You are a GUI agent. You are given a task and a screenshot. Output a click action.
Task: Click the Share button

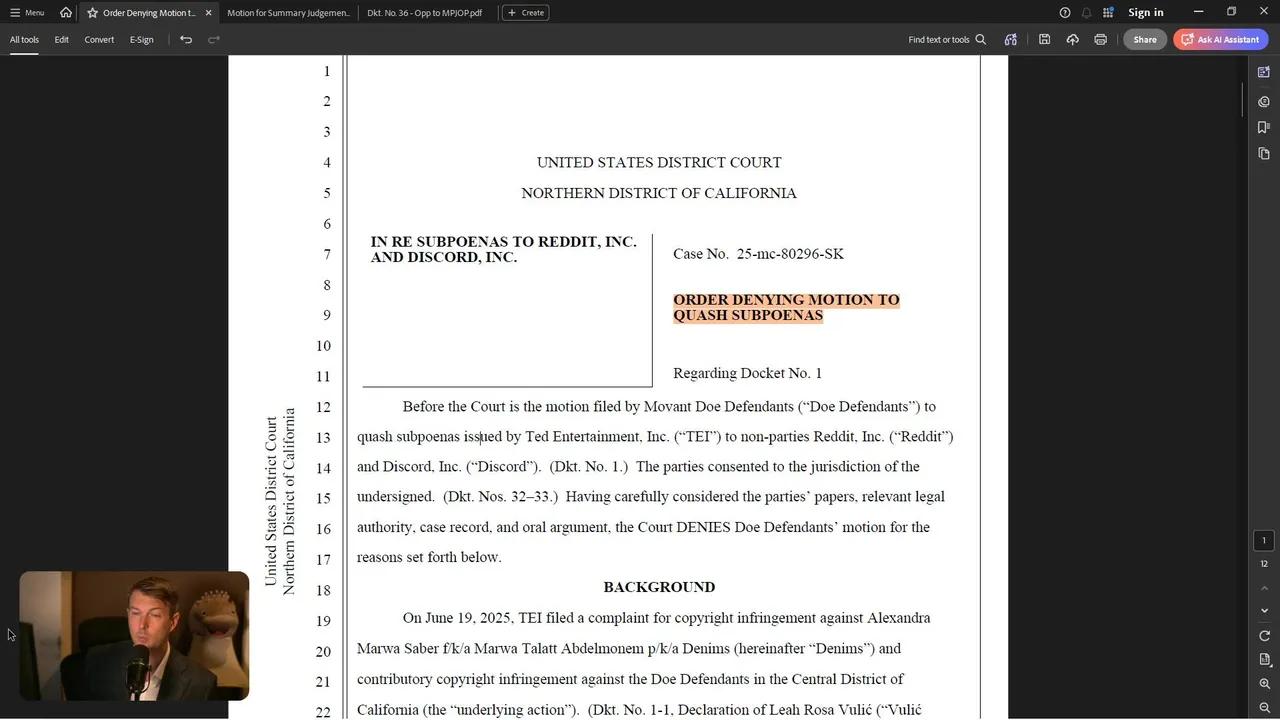1145,40
